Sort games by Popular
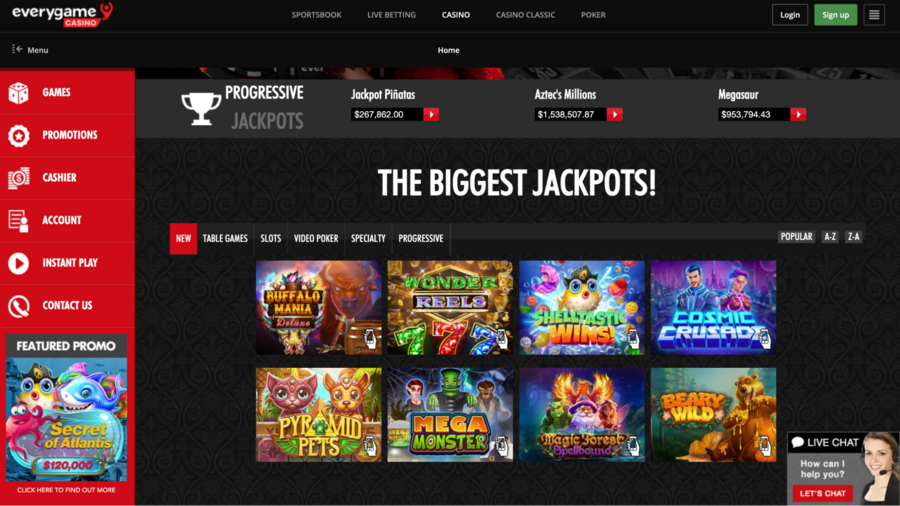Screen dimensions: 900x506 tap(796, 236)
